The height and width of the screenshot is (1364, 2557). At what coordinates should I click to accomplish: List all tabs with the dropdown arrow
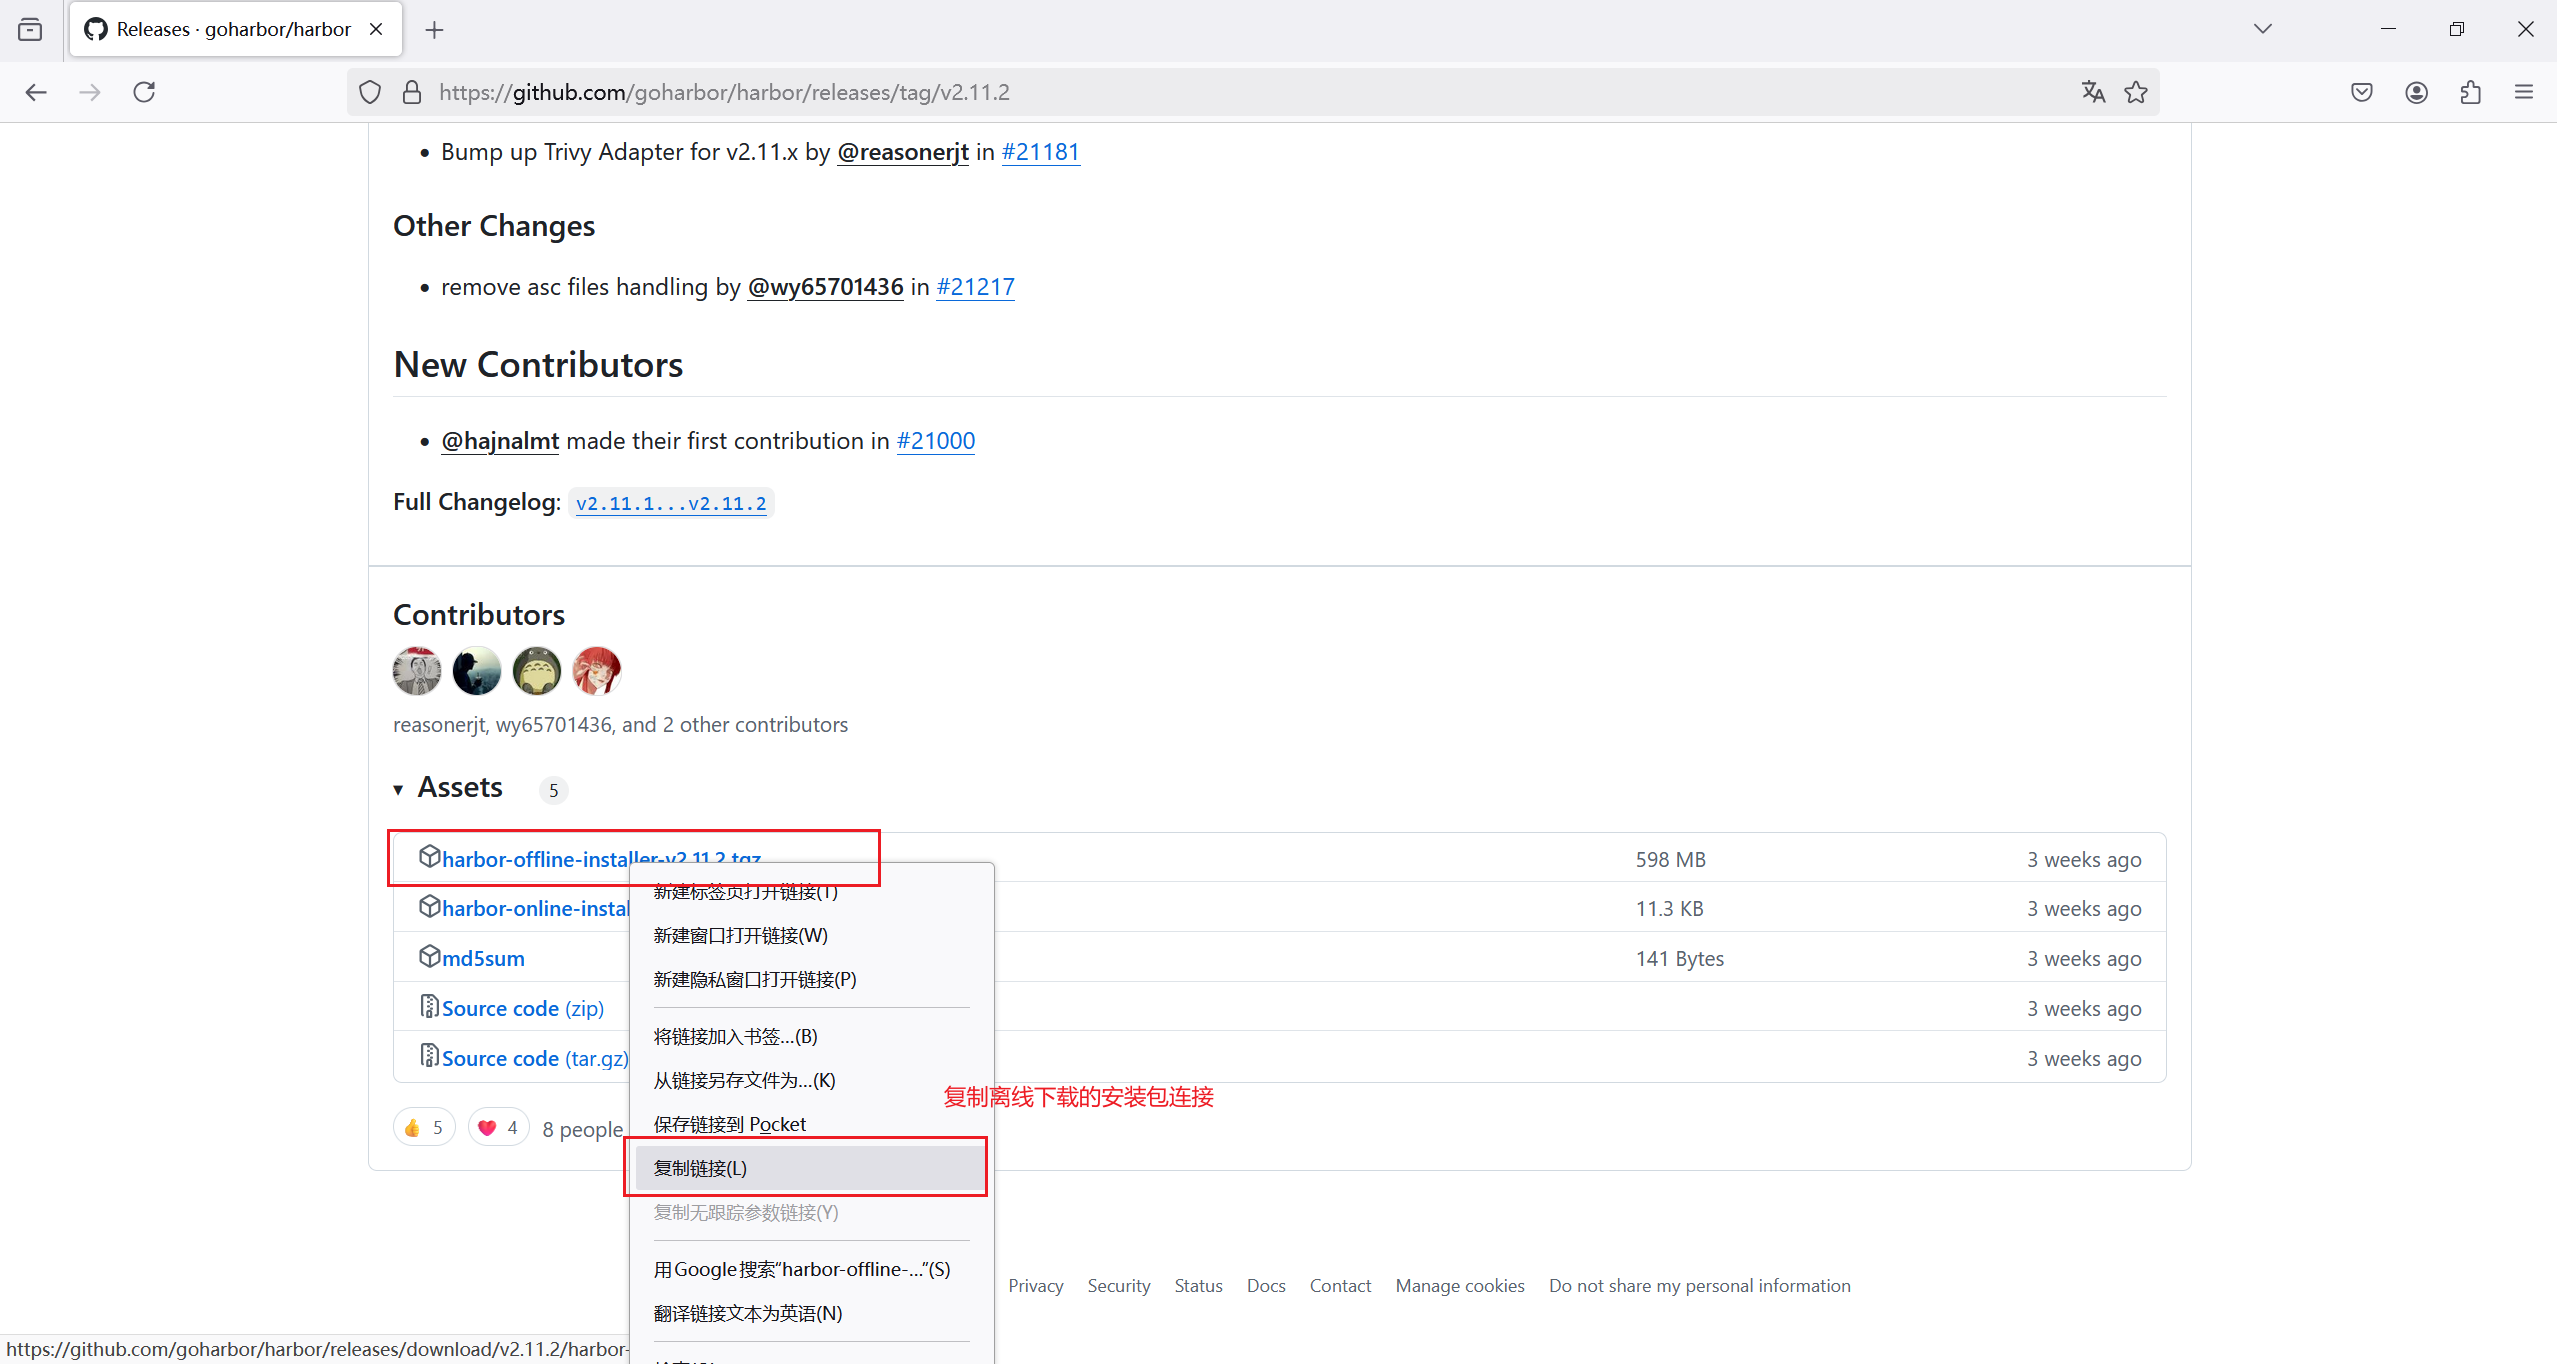pos(2263,29)
